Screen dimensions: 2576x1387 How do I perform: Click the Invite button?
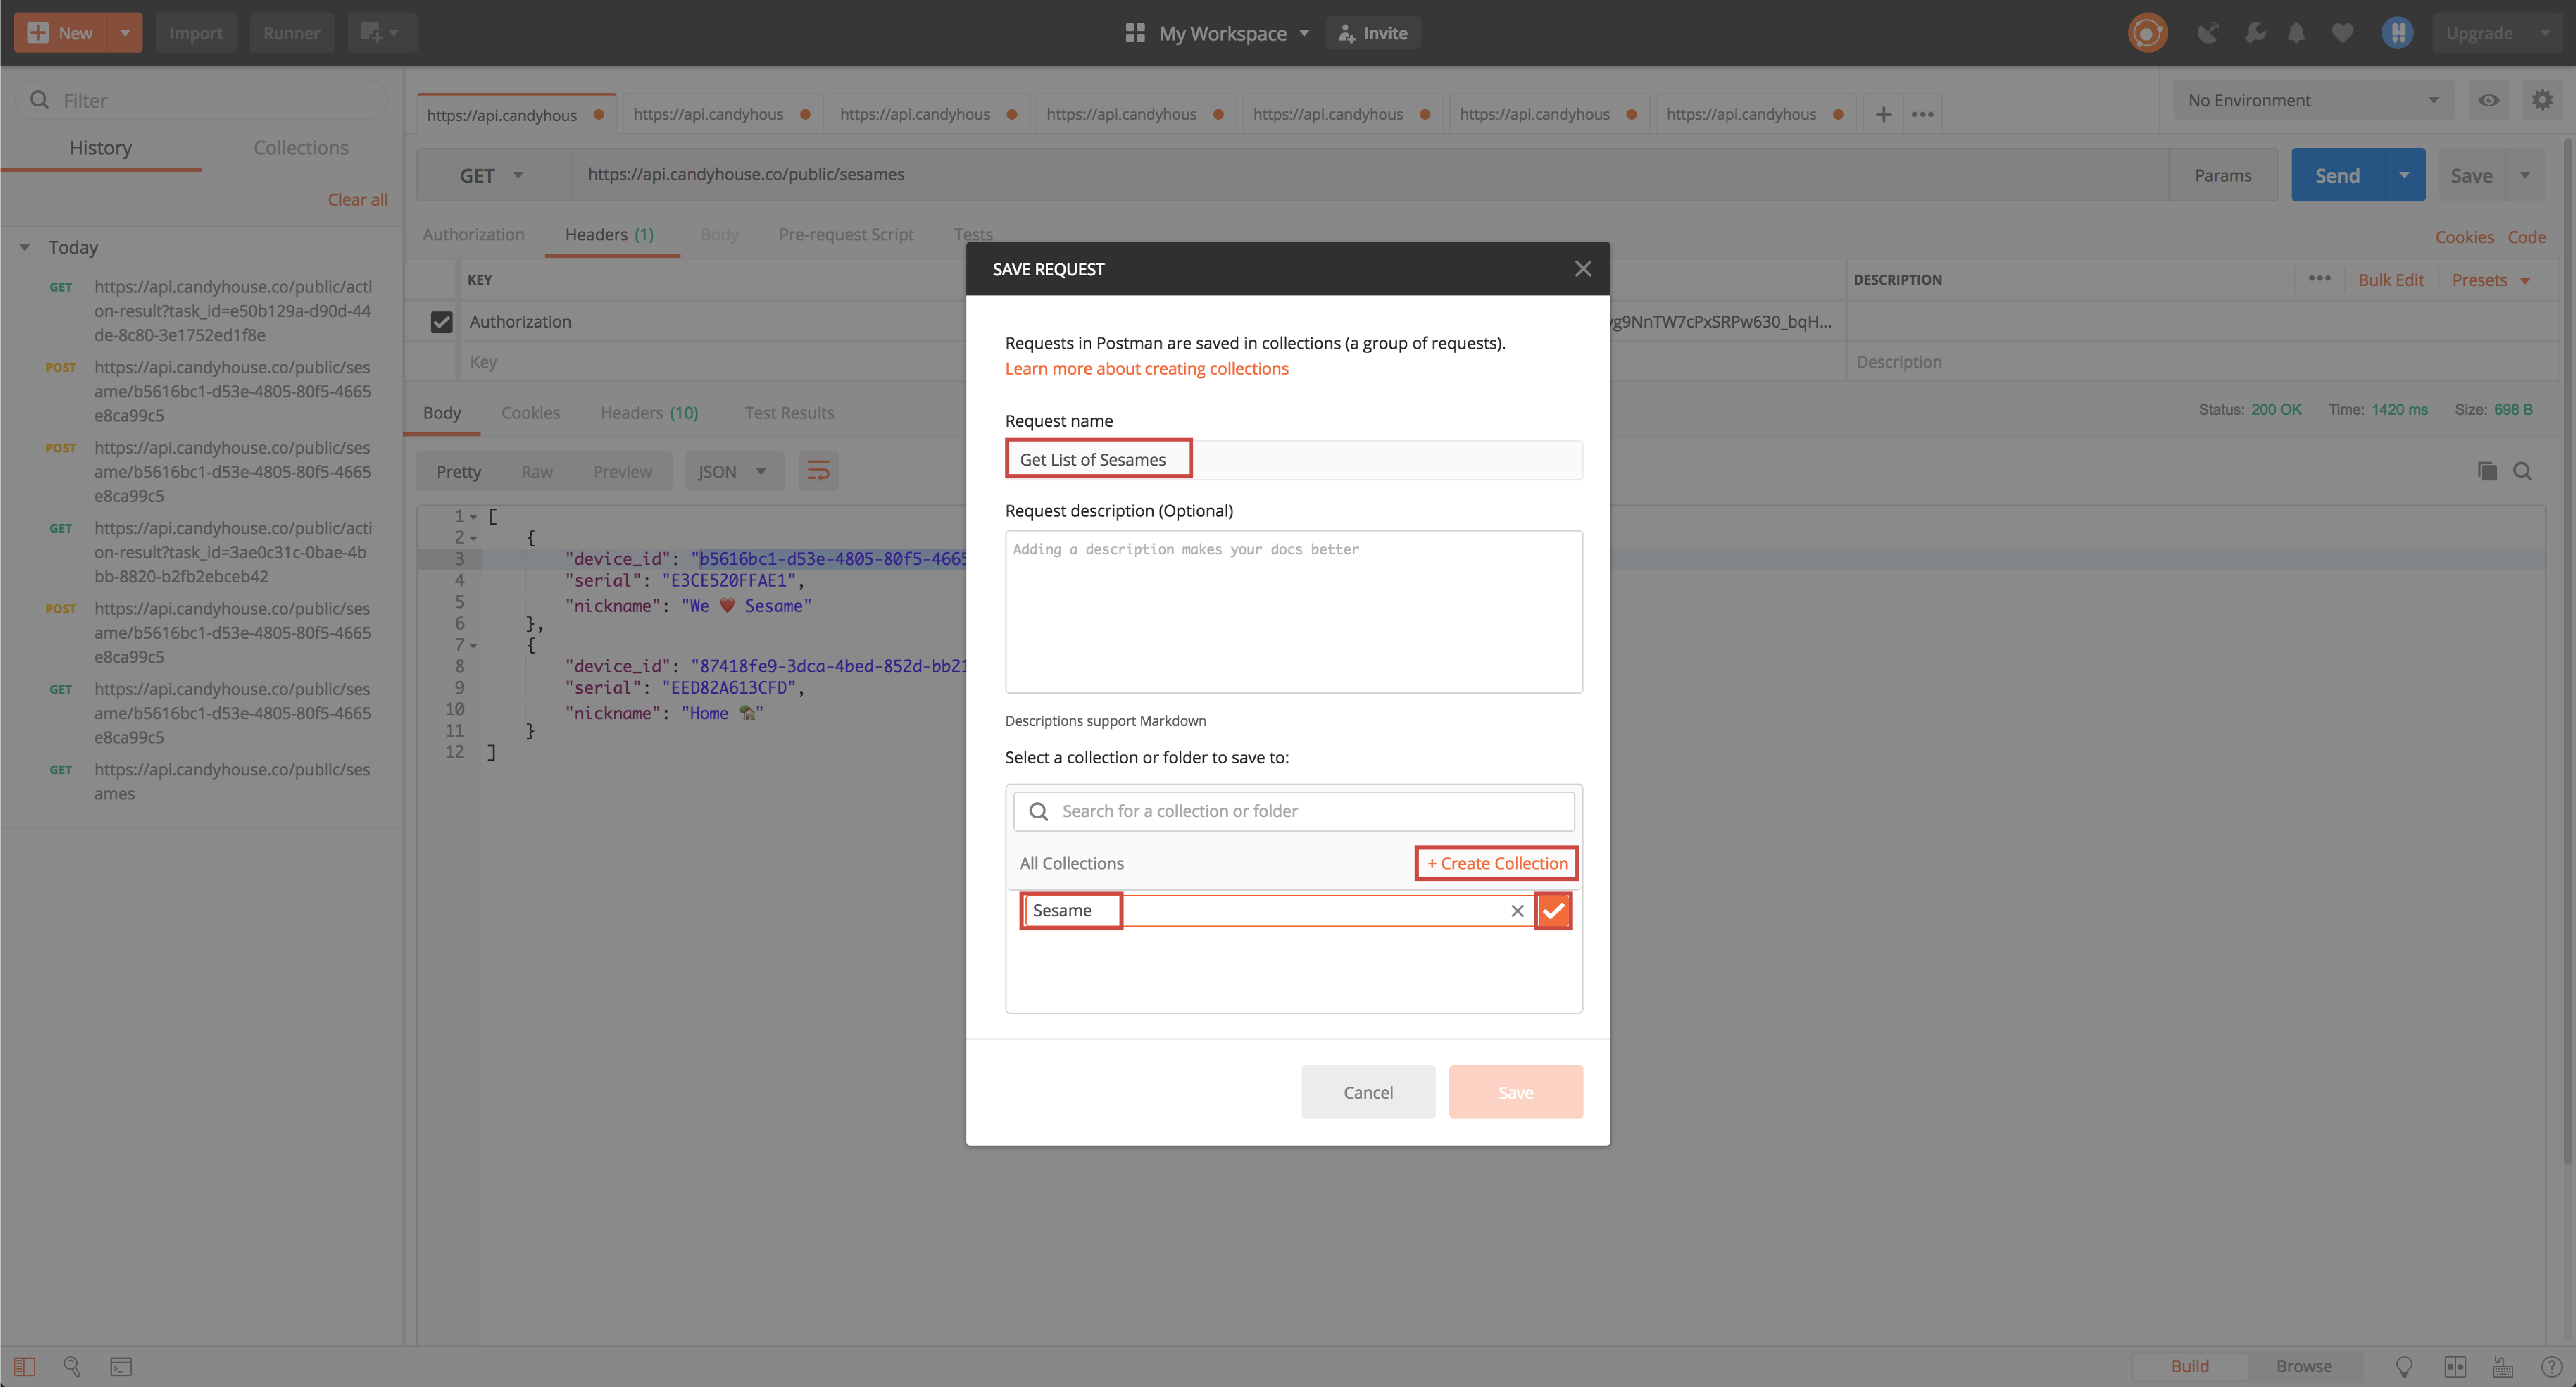tap(1372, 33)
